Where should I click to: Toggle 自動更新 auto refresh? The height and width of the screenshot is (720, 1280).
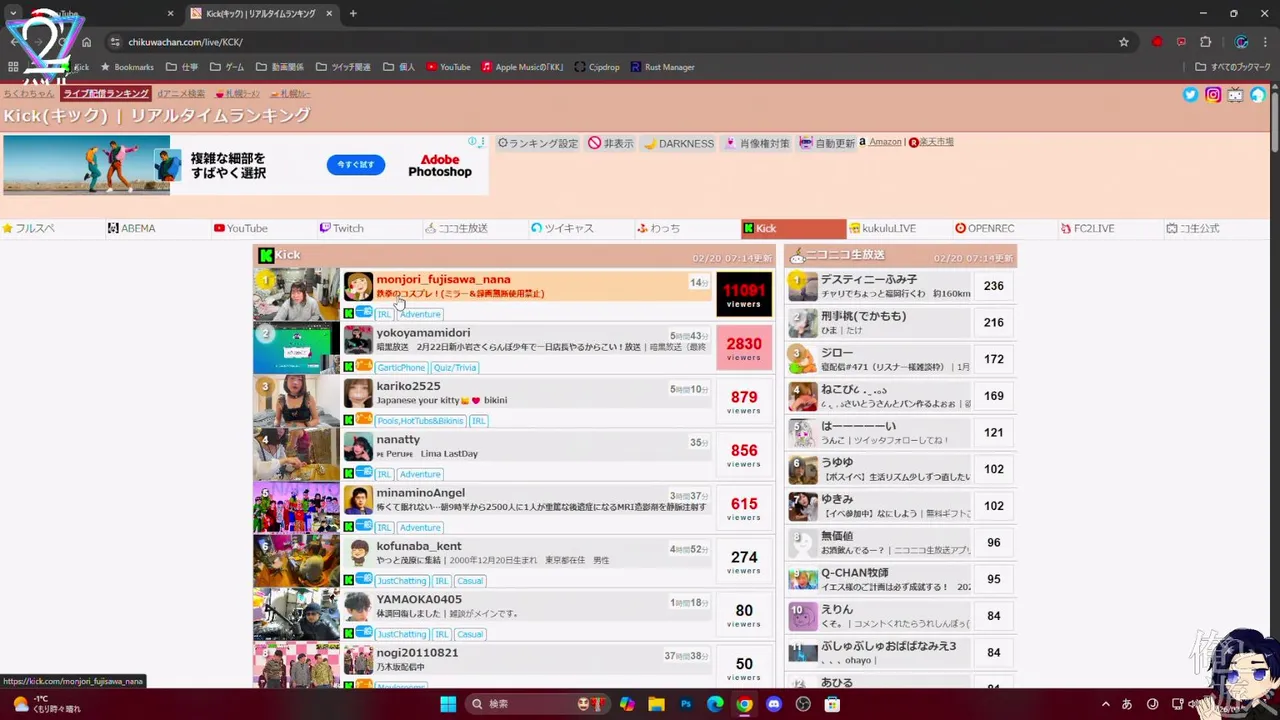pos(827,143)
